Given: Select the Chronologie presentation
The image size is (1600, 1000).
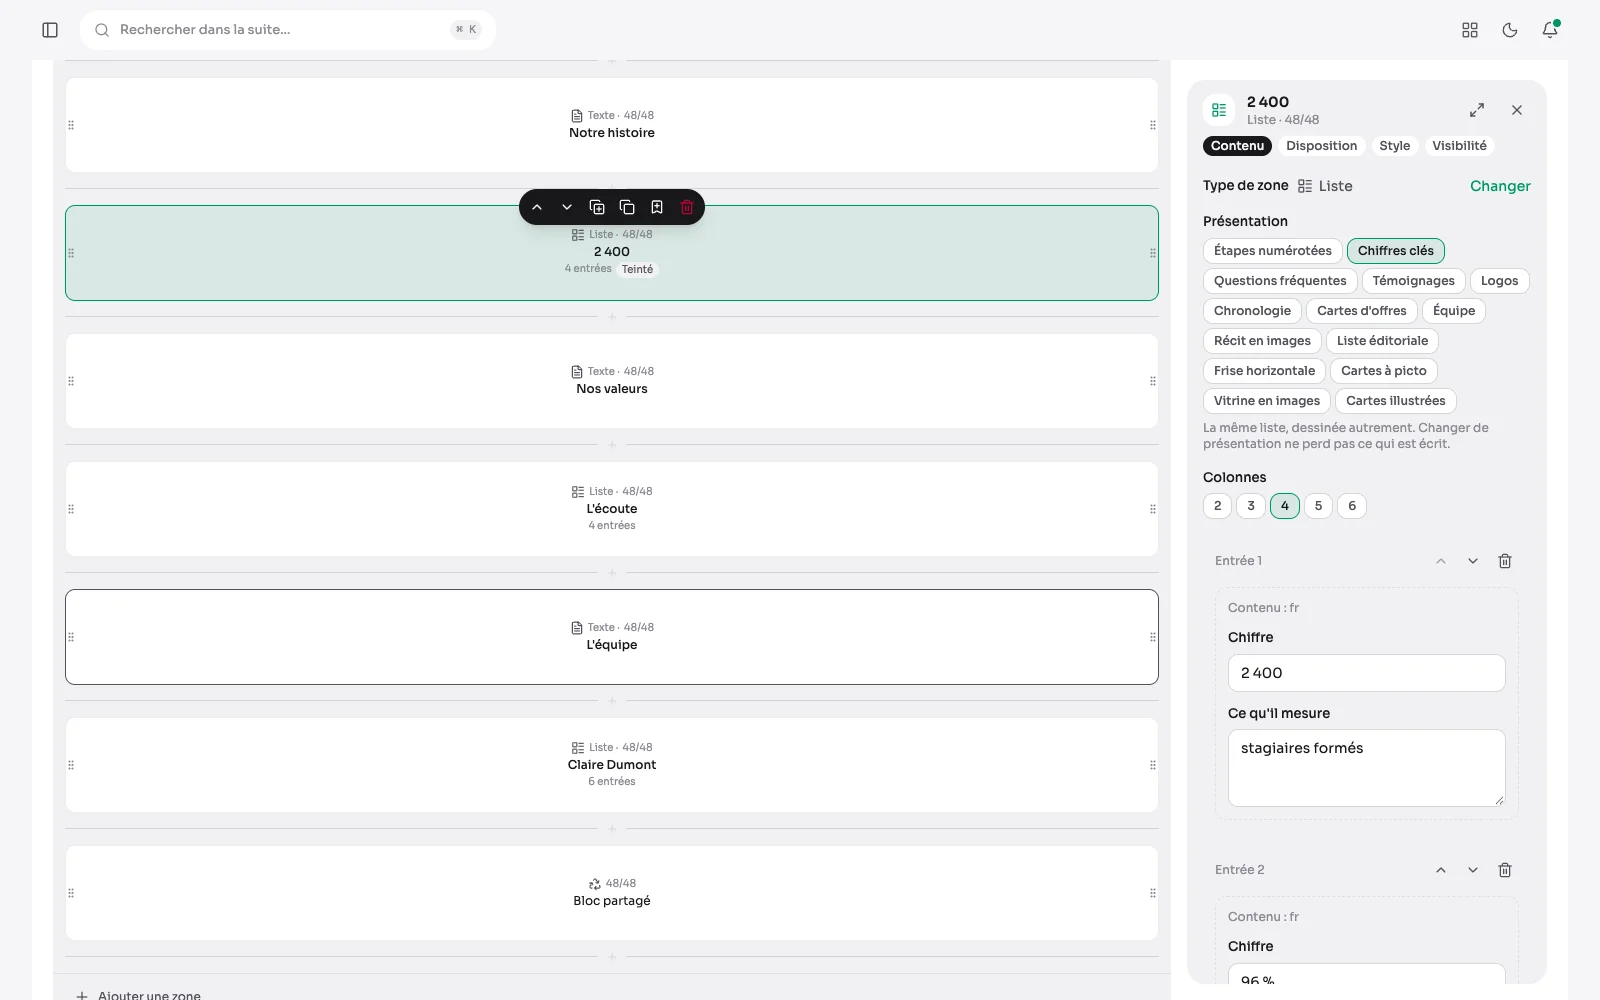Looking at the screenshot, I should pos(1252,311).
